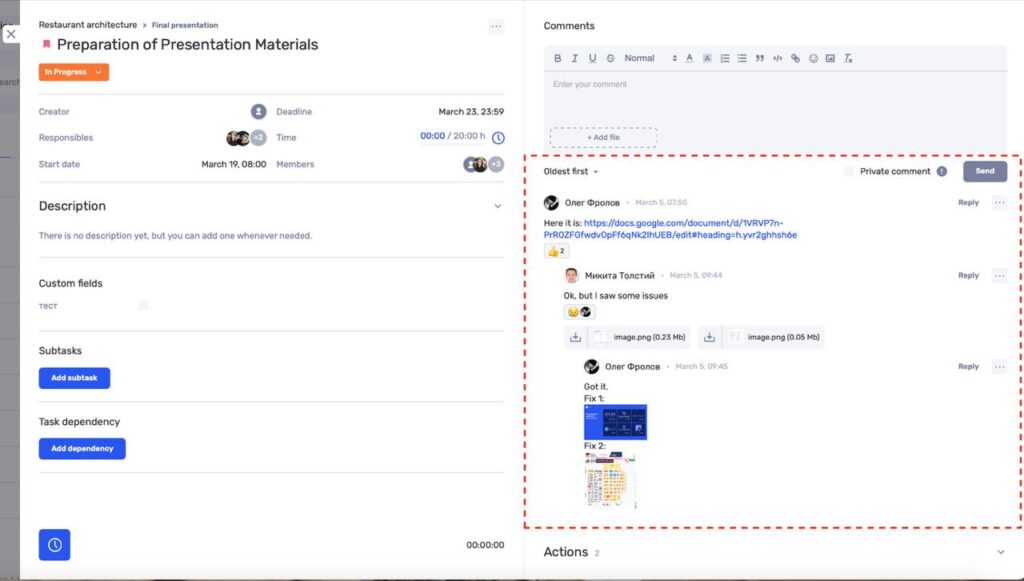Open the Restaurant architecture breadcrumb

[88, 25]
